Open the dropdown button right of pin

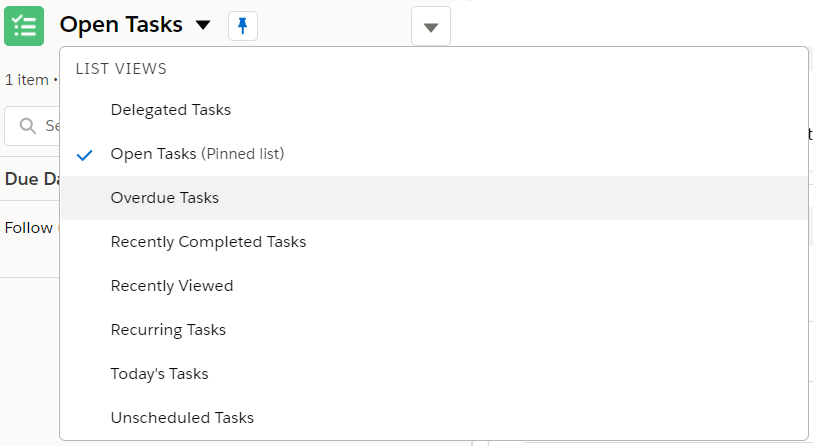(431, 26)
